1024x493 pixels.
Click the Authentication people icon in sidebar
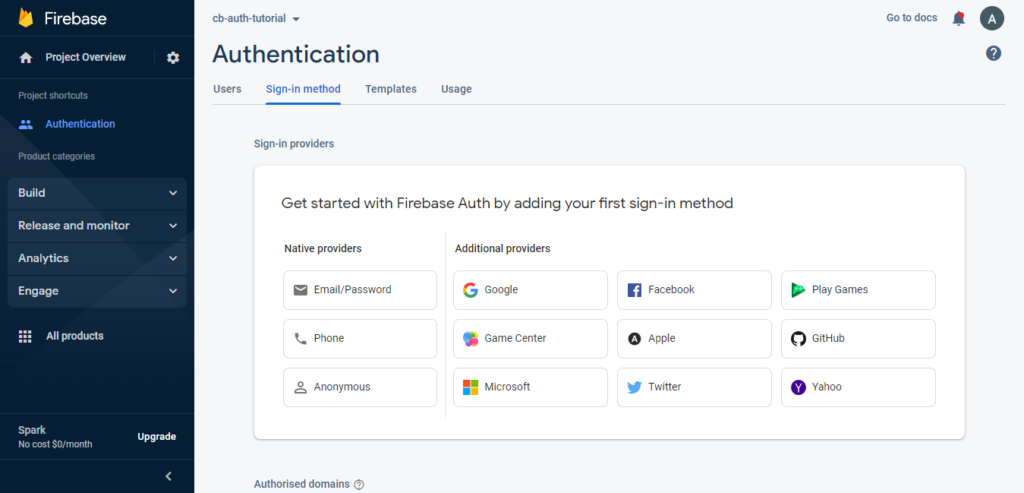click(25, 124)
